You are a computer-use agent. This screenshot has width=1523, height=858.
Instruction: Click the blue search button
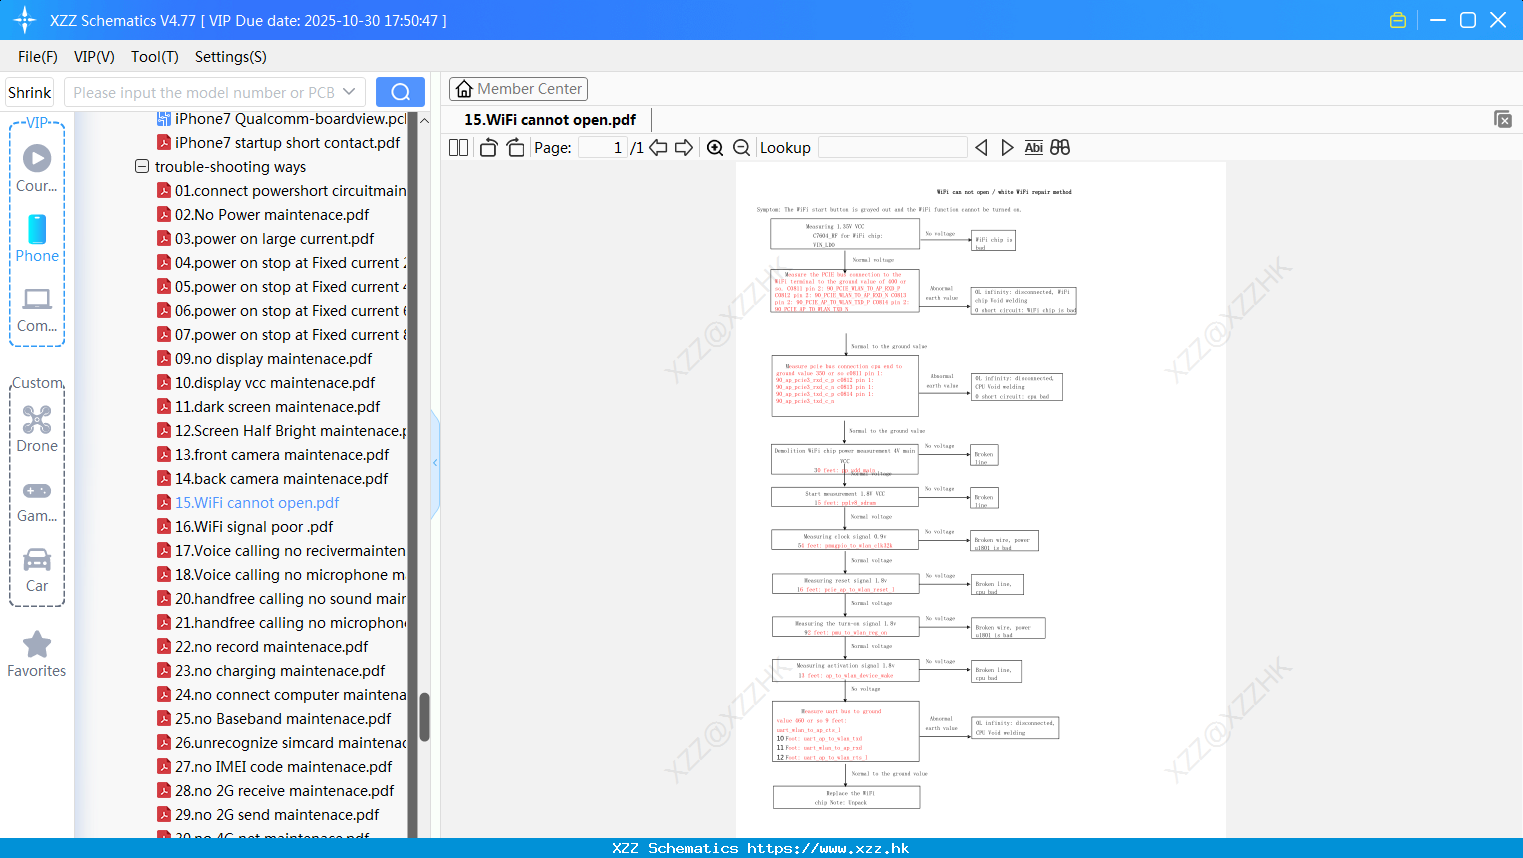point(400,92)
